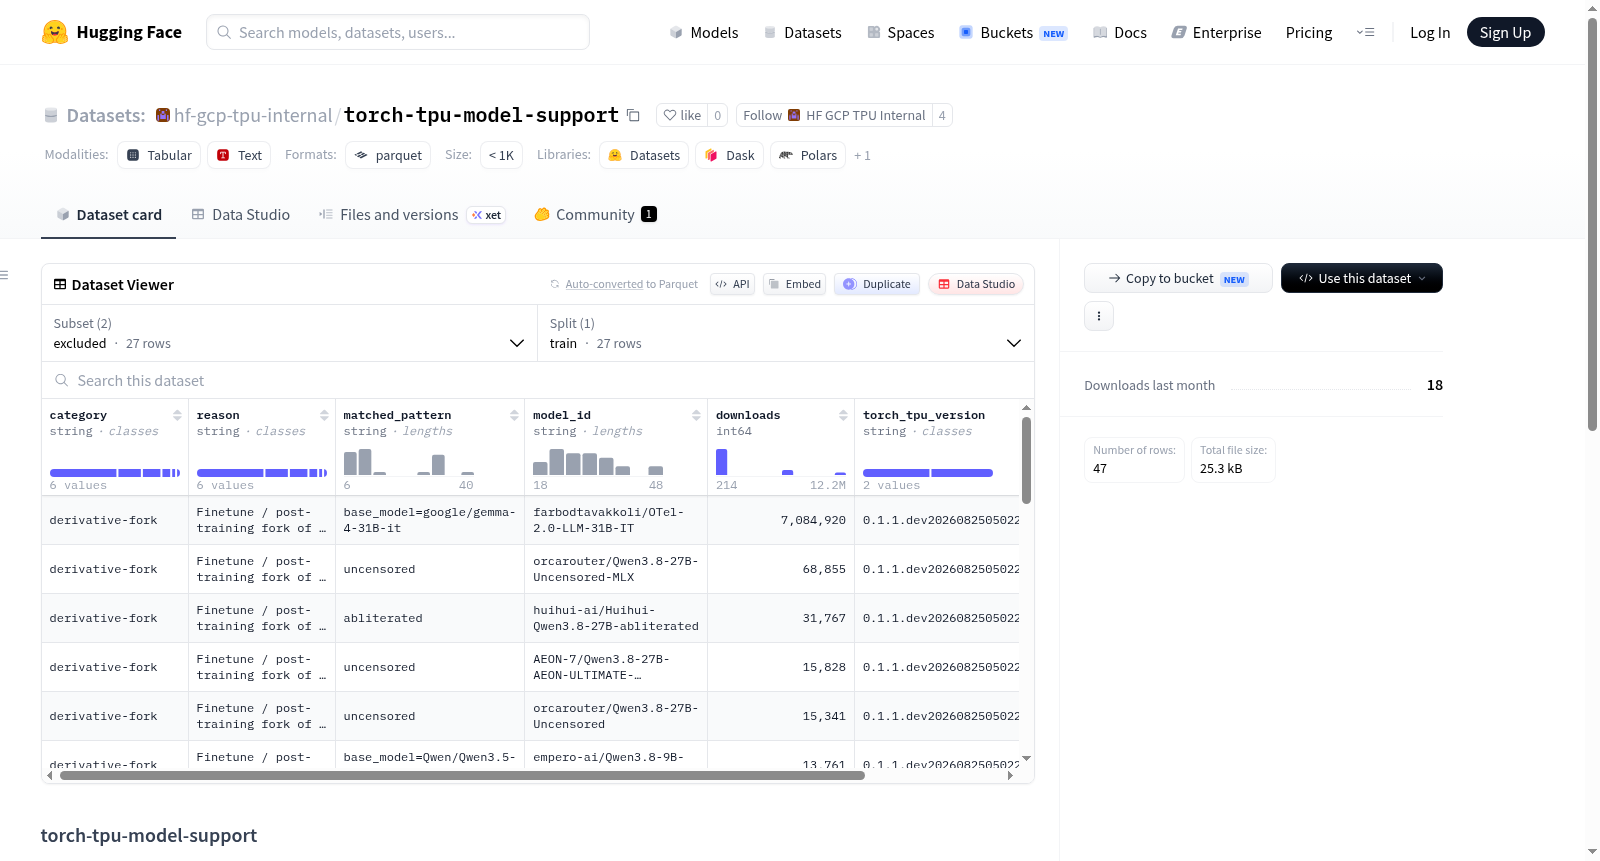Click the Sign Up button

(x=1505, y=32)
